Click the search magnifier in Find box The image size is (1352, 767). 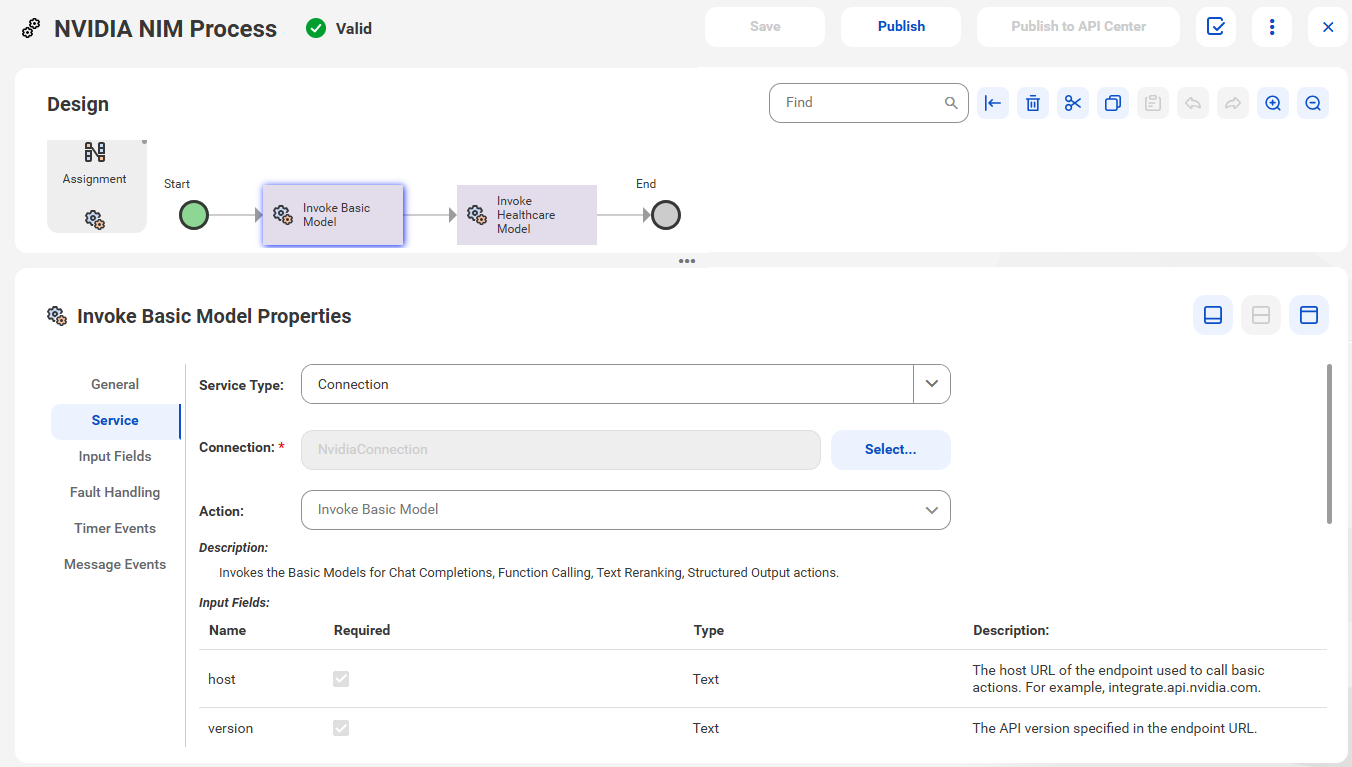(x=951, y=103)
